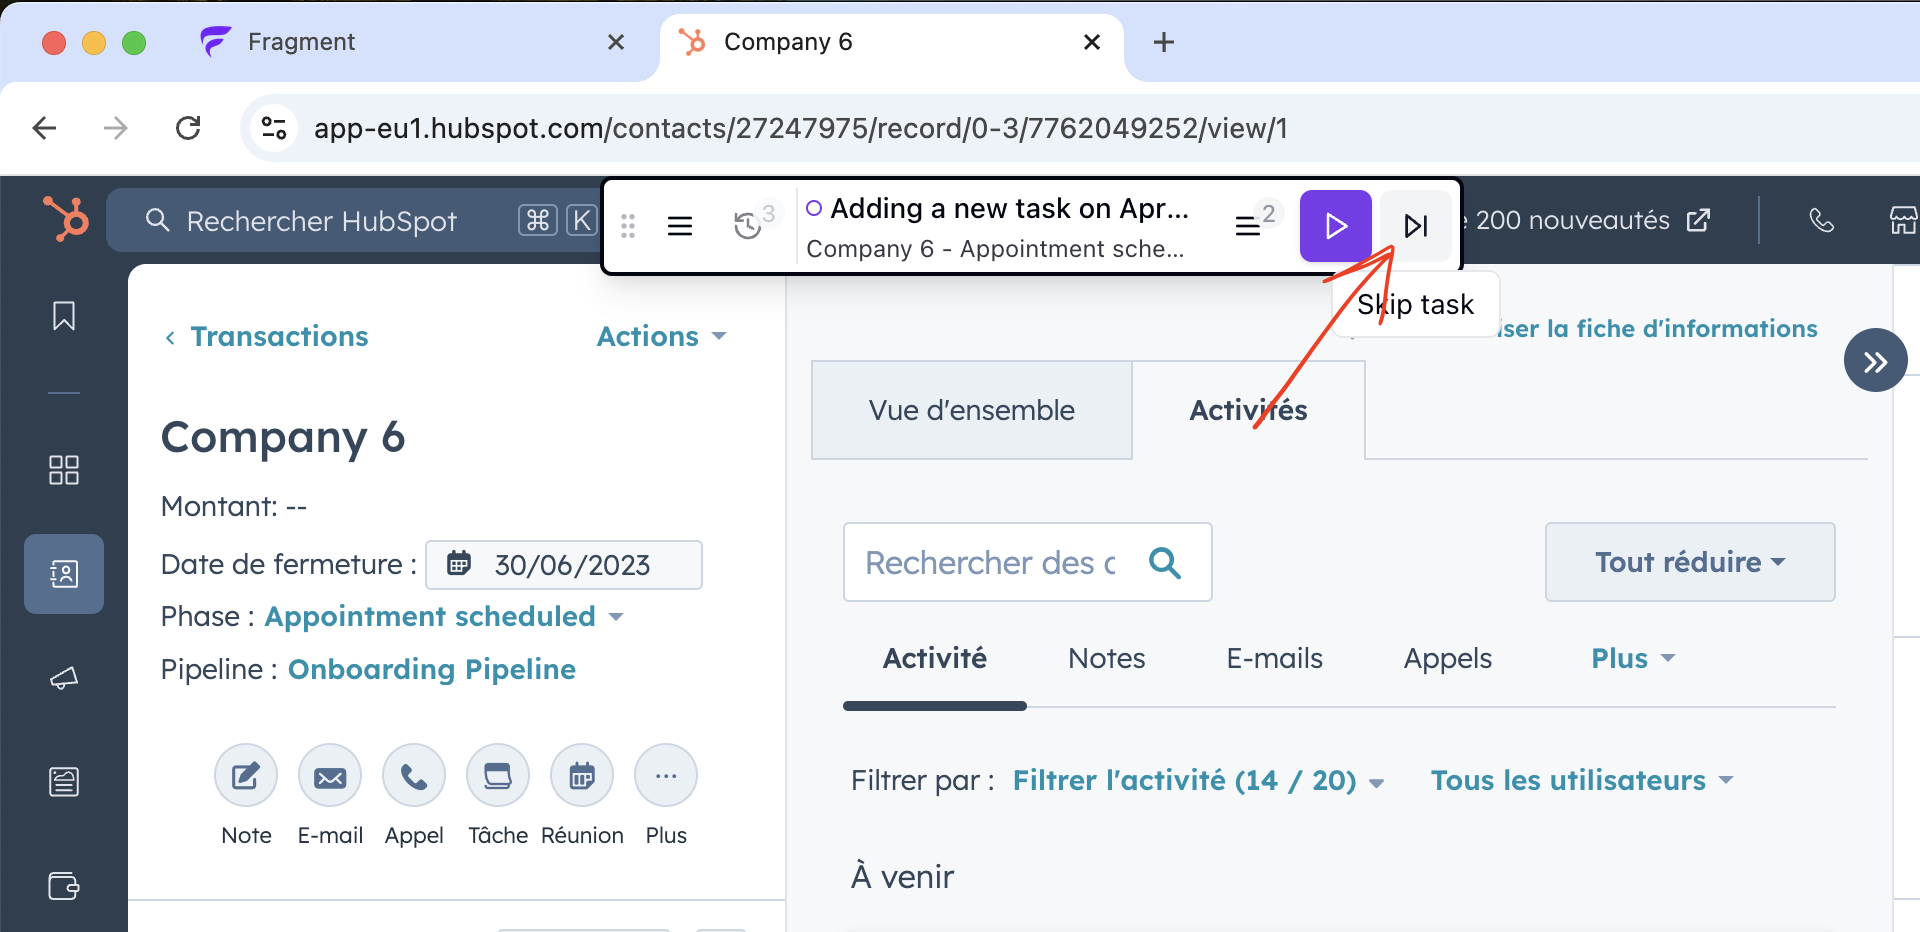Open the Plus more actions ellipsis
The height and width of the screenshot is (932, 1920).
click(x=666, y=775)
